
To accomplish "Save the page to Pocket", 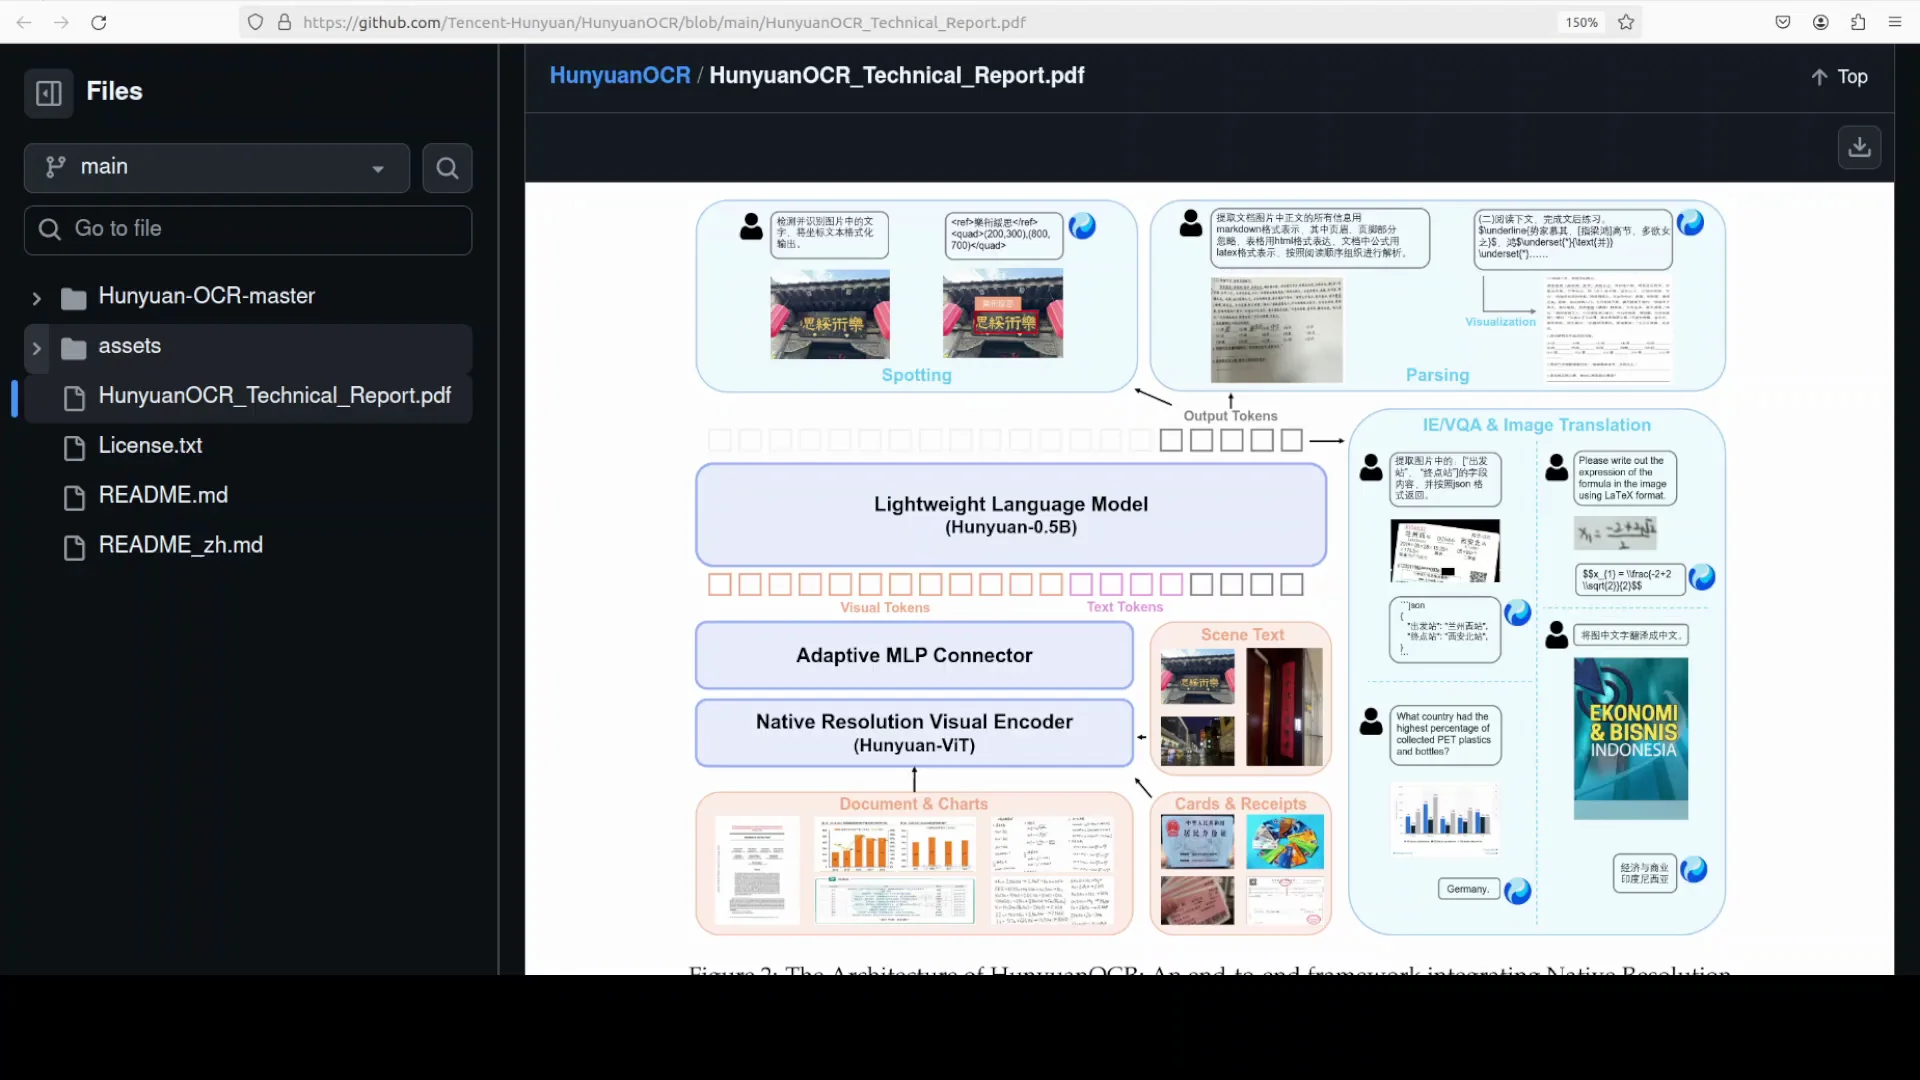I will click(x=1783, y=22).
